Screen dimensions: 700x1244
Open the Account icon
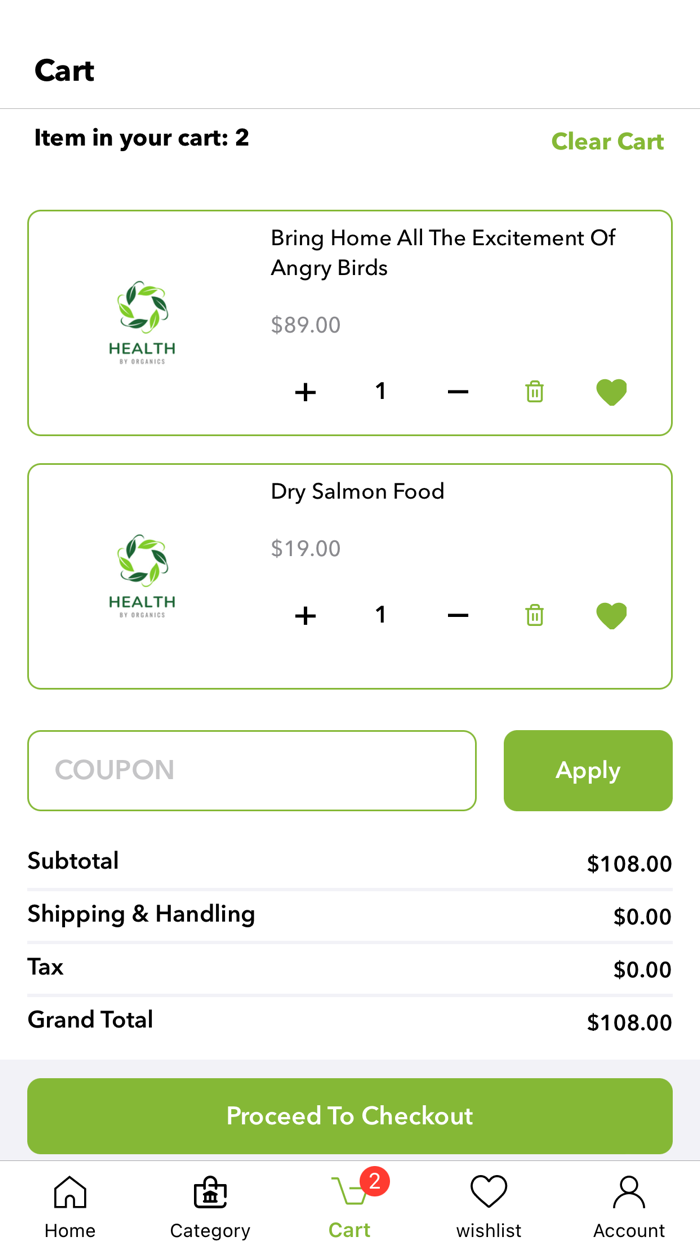(x=629, y=1191)
